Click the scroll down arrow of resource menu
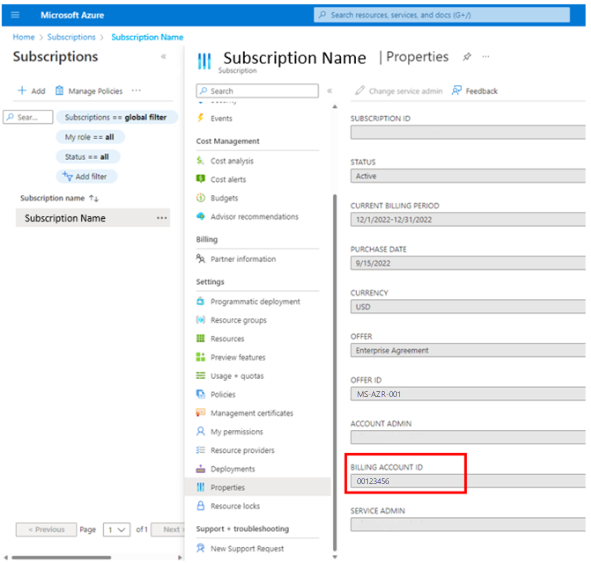591x563 pixels. tap(335, 557)
